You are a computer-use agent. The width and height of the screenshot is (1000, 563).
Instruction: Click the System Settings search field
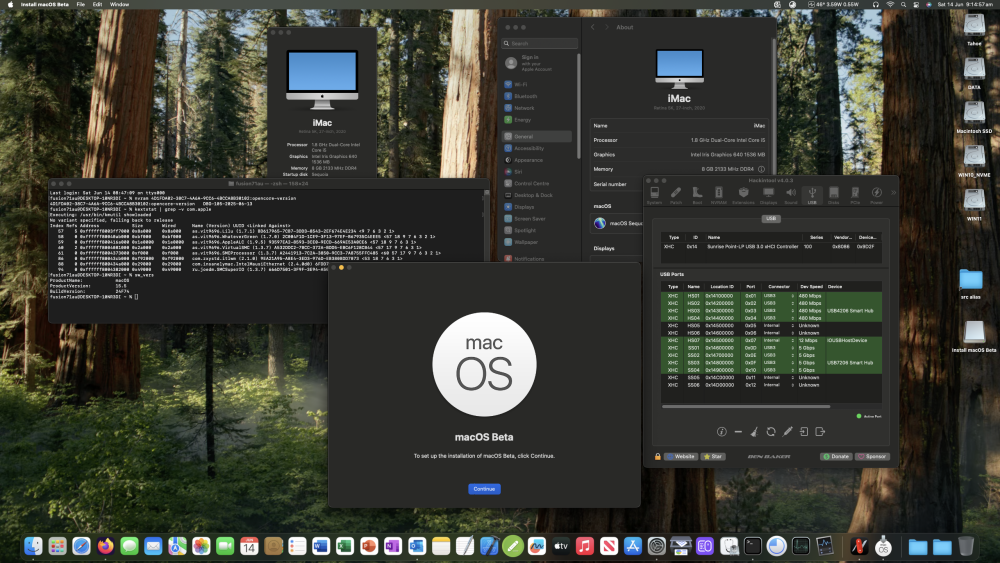[x=540, y=43]
